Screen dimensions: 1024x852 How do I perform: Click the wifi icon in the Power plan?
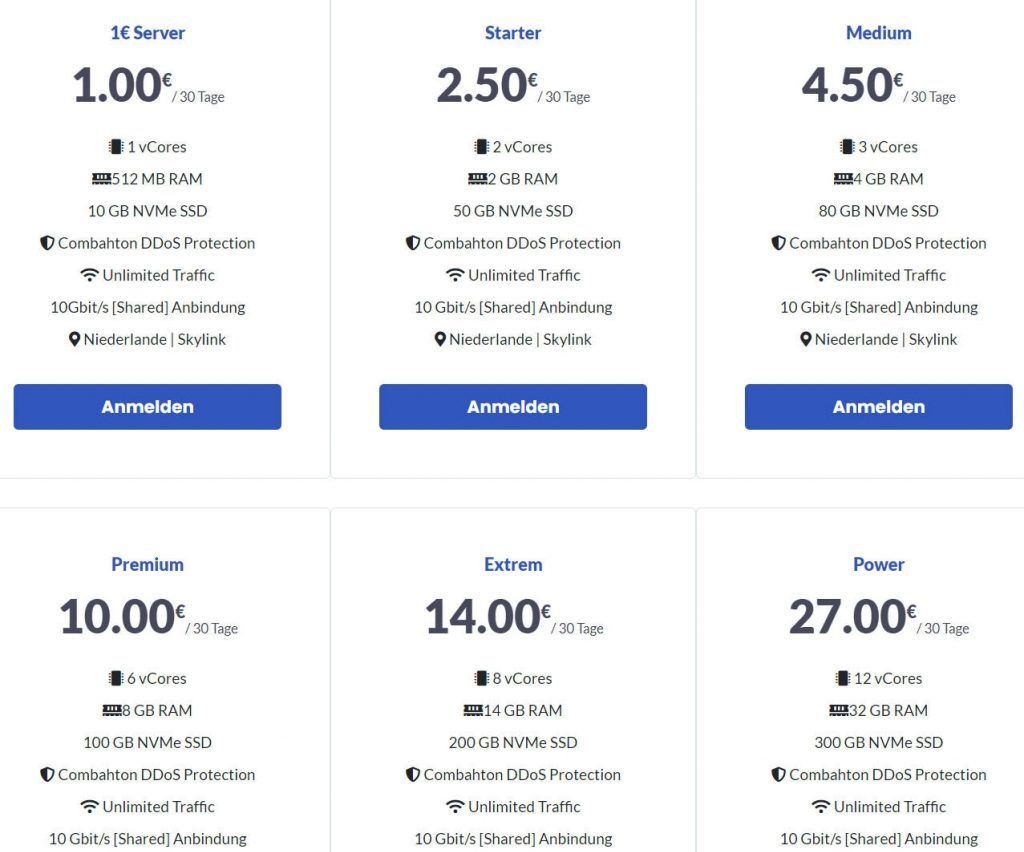820,806
